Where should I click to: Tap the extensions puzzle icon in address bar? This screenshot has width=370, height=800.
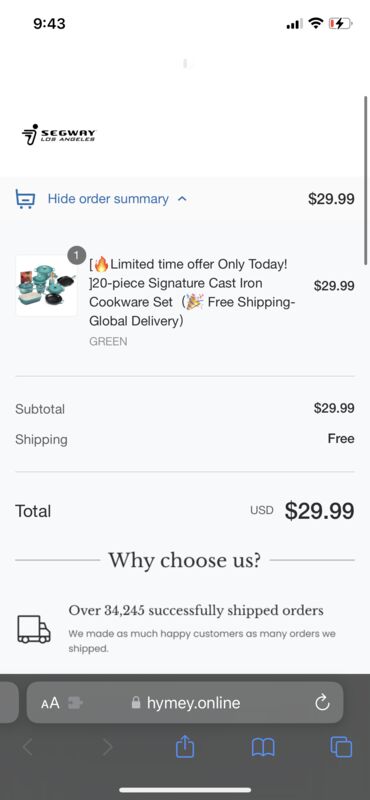pyautogui.click(x=75, y=703)
